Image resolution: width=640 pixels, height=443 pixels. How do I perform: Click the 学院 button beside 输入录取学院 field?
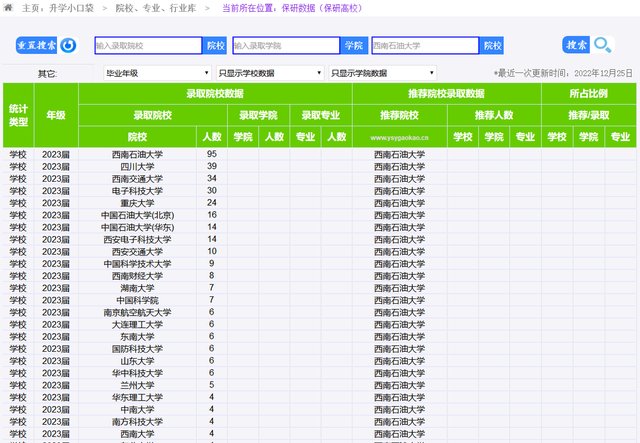353,46
